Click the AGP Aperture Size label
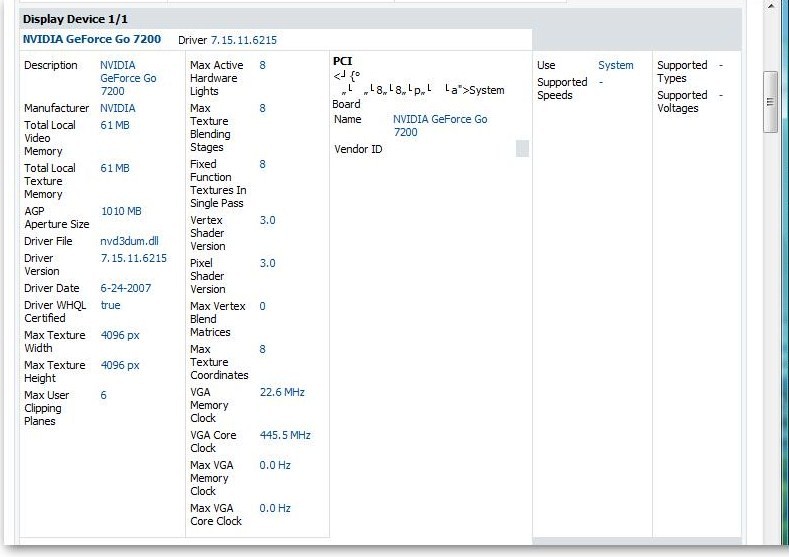Screen dimensions: 789x557 (x=57, y=218)
